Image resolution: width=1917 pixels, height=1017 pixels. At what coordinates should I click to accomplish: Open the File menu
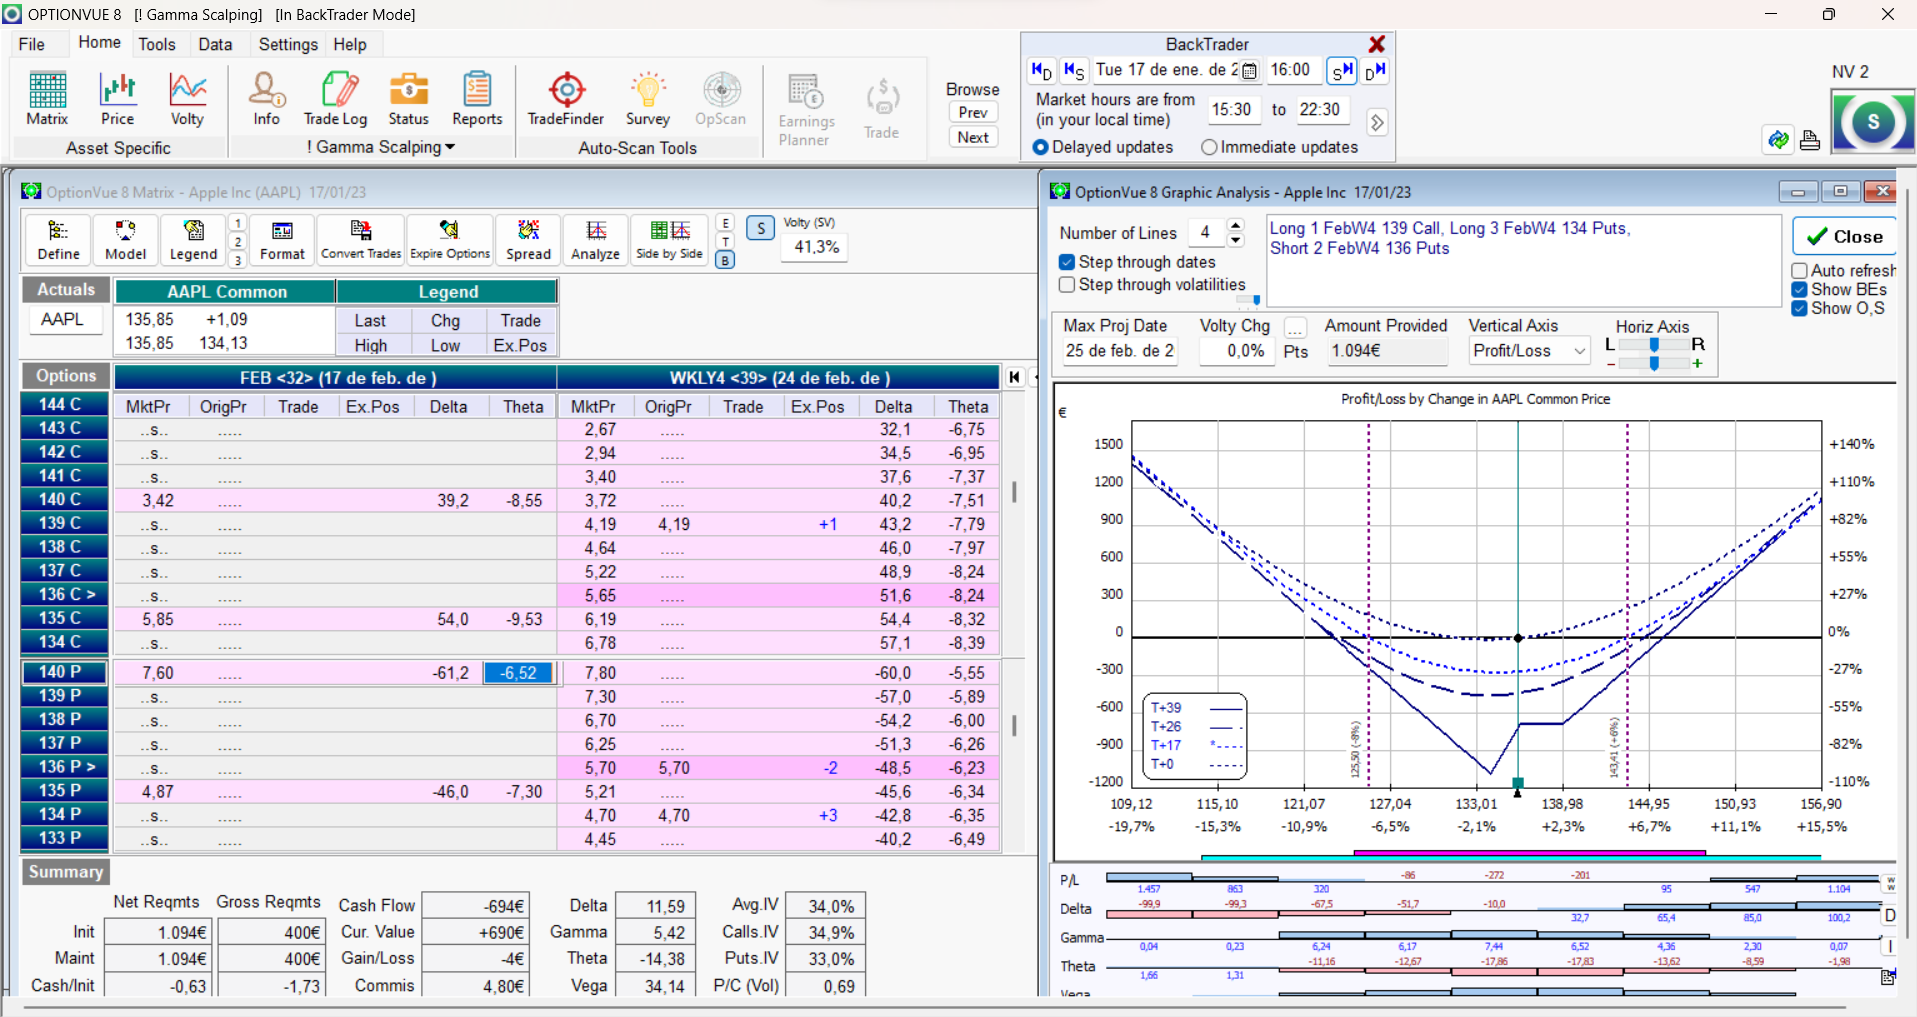pos(32,44)
